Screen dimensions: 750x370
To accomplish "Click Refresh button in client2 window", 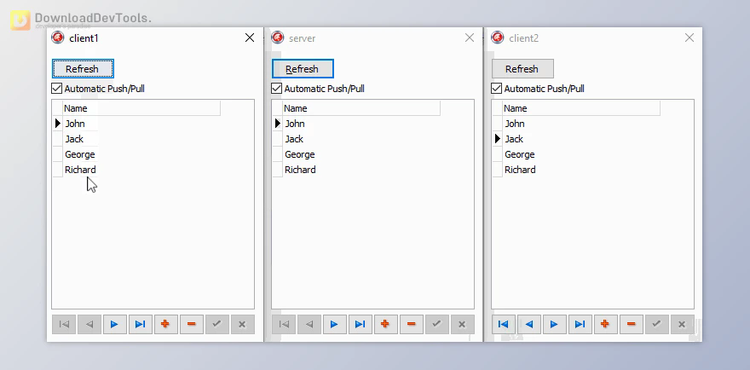I will (523, 69).
